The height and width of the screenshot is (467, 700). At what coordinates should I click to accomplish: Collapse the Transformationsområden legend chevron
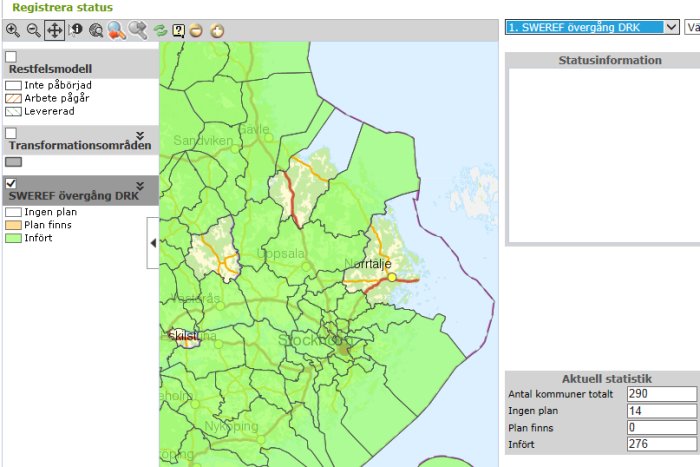(x=140, y=135)
